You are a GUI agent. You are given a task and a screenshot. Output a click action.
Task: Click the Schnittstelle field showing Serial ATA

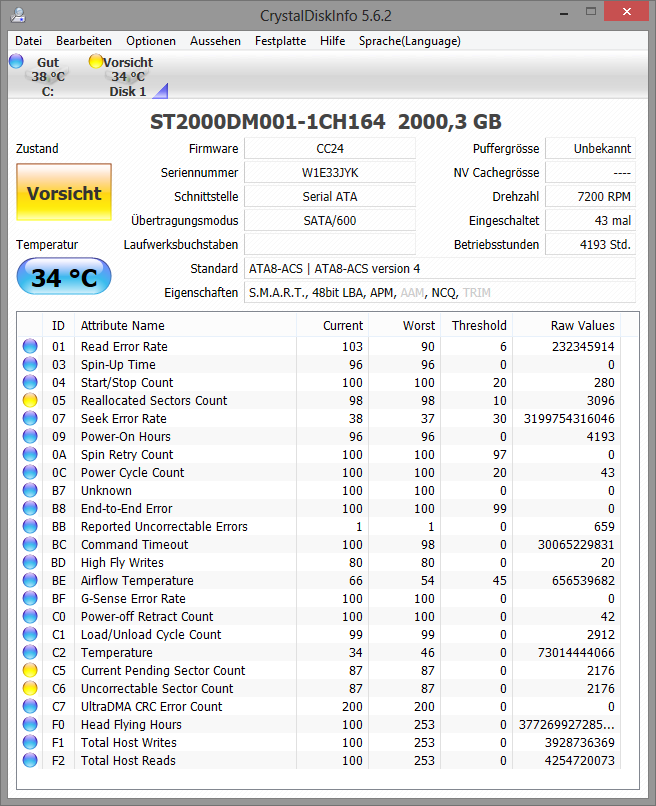(330, 196)
